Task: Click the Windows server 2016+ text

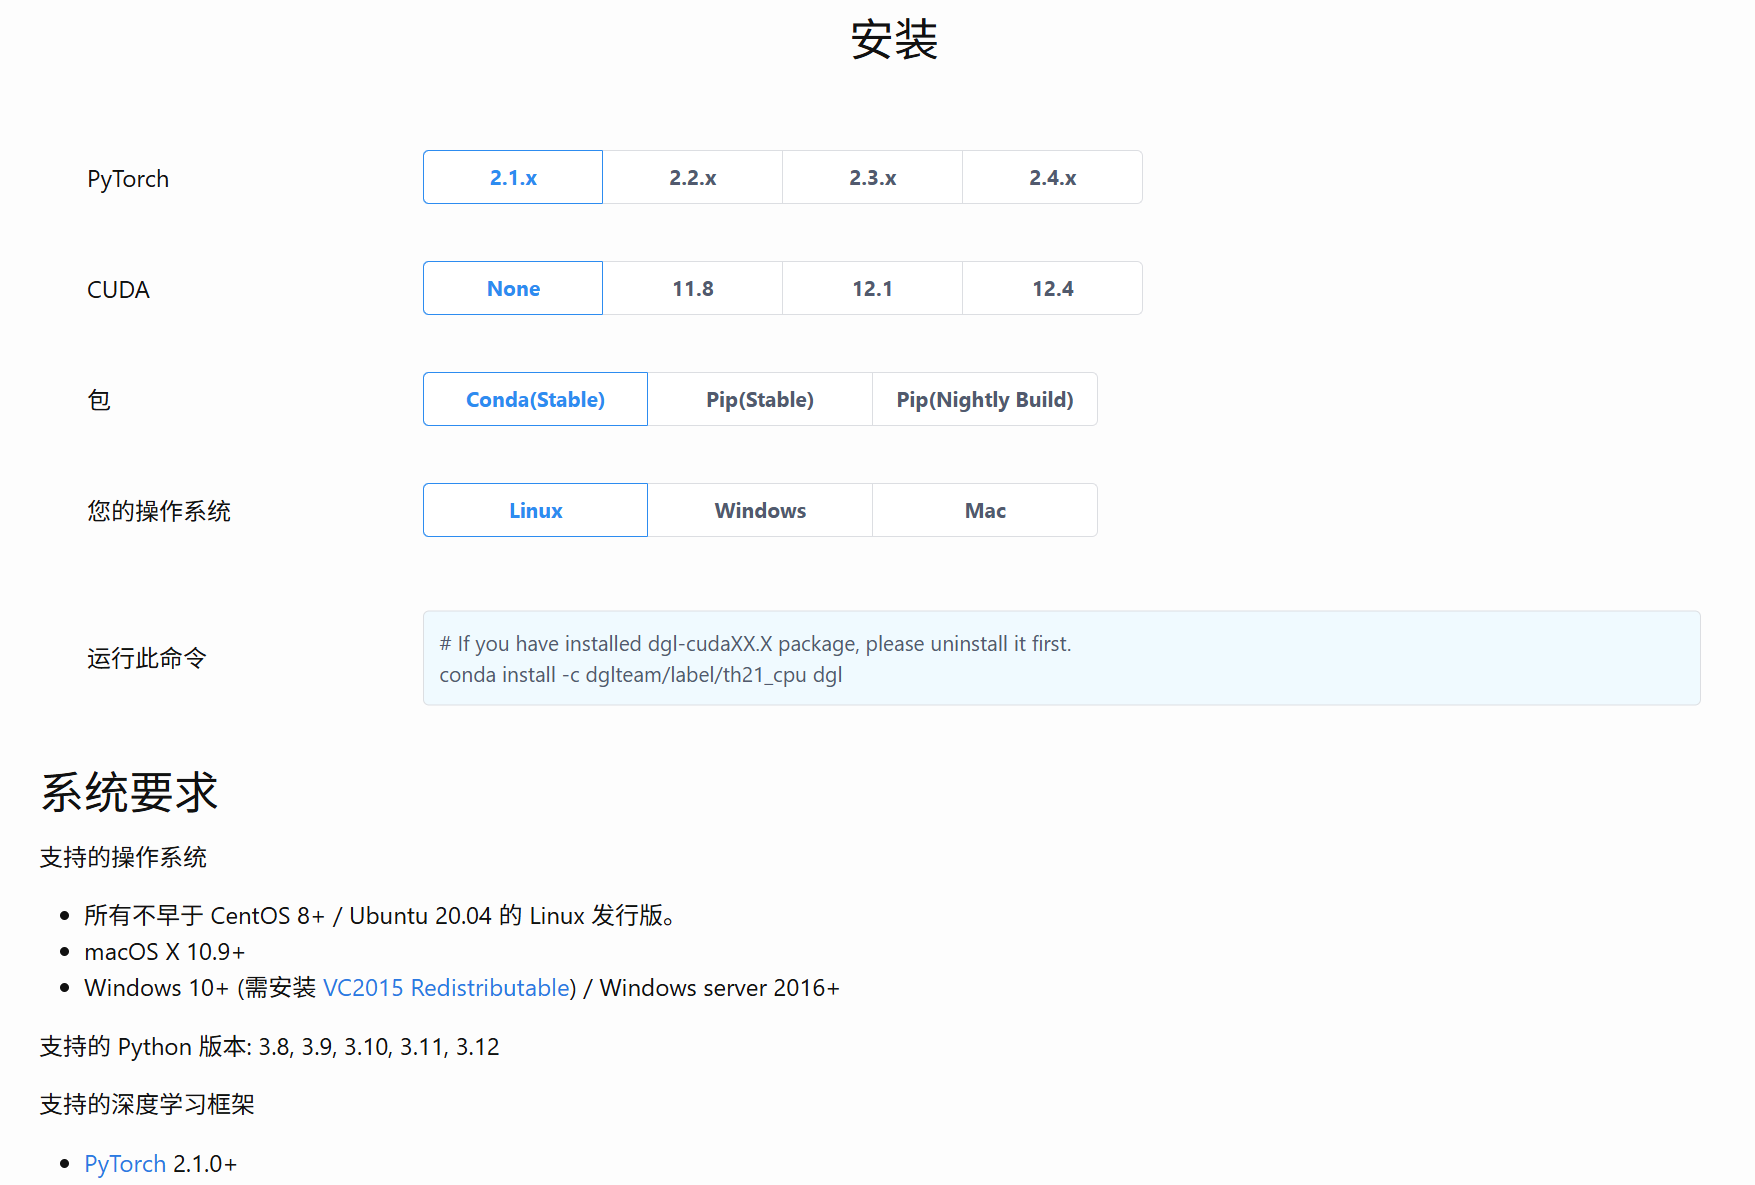Action: (x=720, y=988)
